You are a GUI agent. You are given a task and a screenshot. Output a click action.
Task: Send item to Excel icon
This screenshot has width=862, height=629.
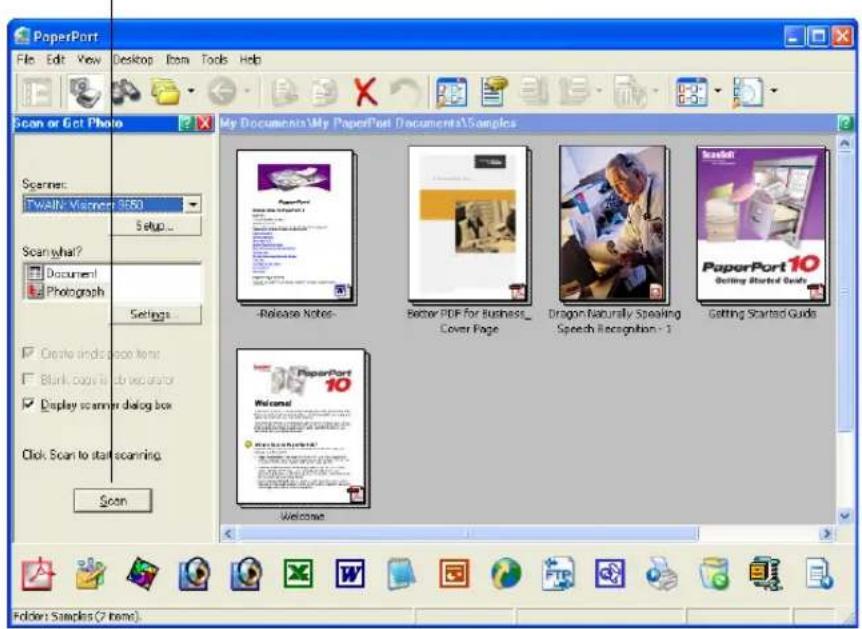[298, 573]
